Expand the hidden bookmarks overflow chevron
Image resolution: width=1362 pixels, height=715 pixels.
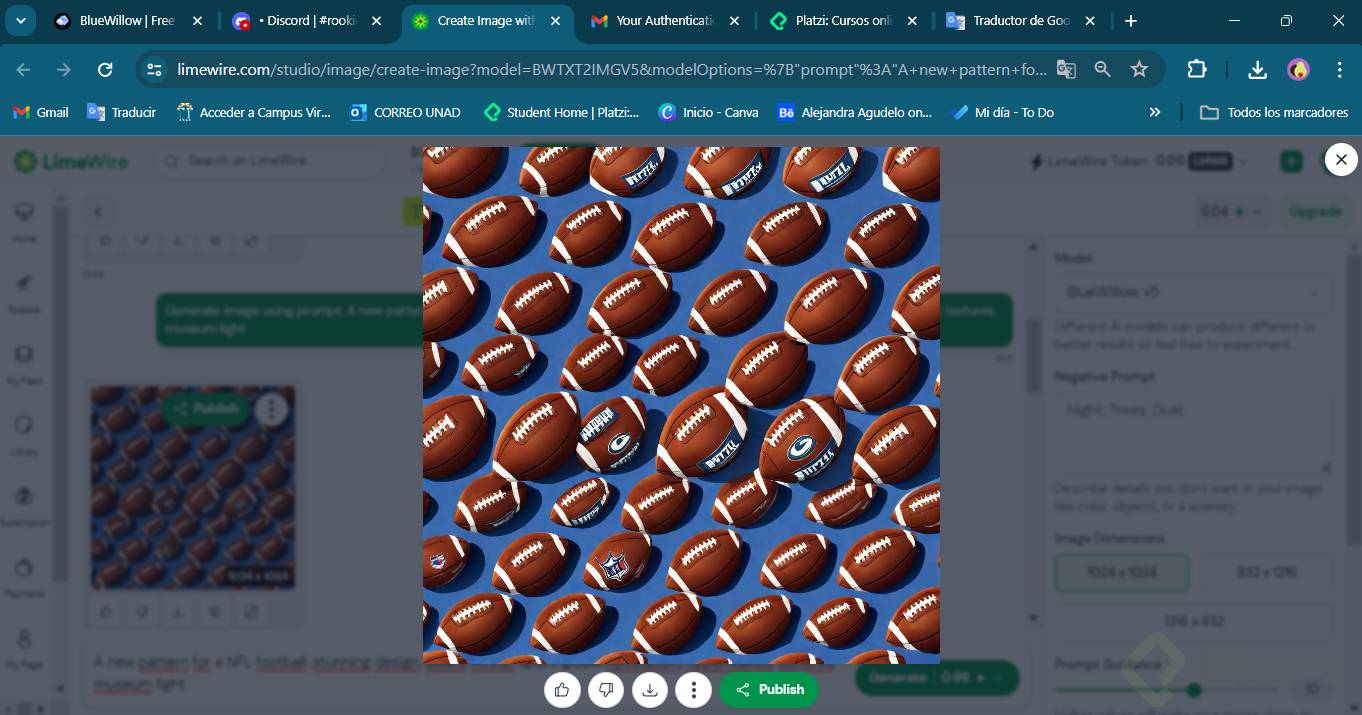point(1155,112)
